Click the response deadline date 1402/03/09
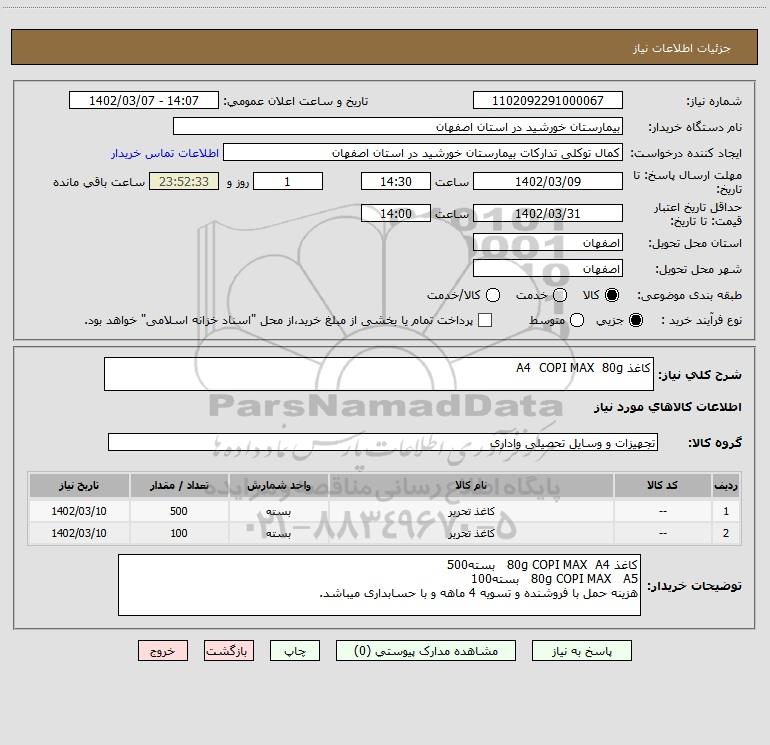This screenshot has width=770, height=745. 548,181
